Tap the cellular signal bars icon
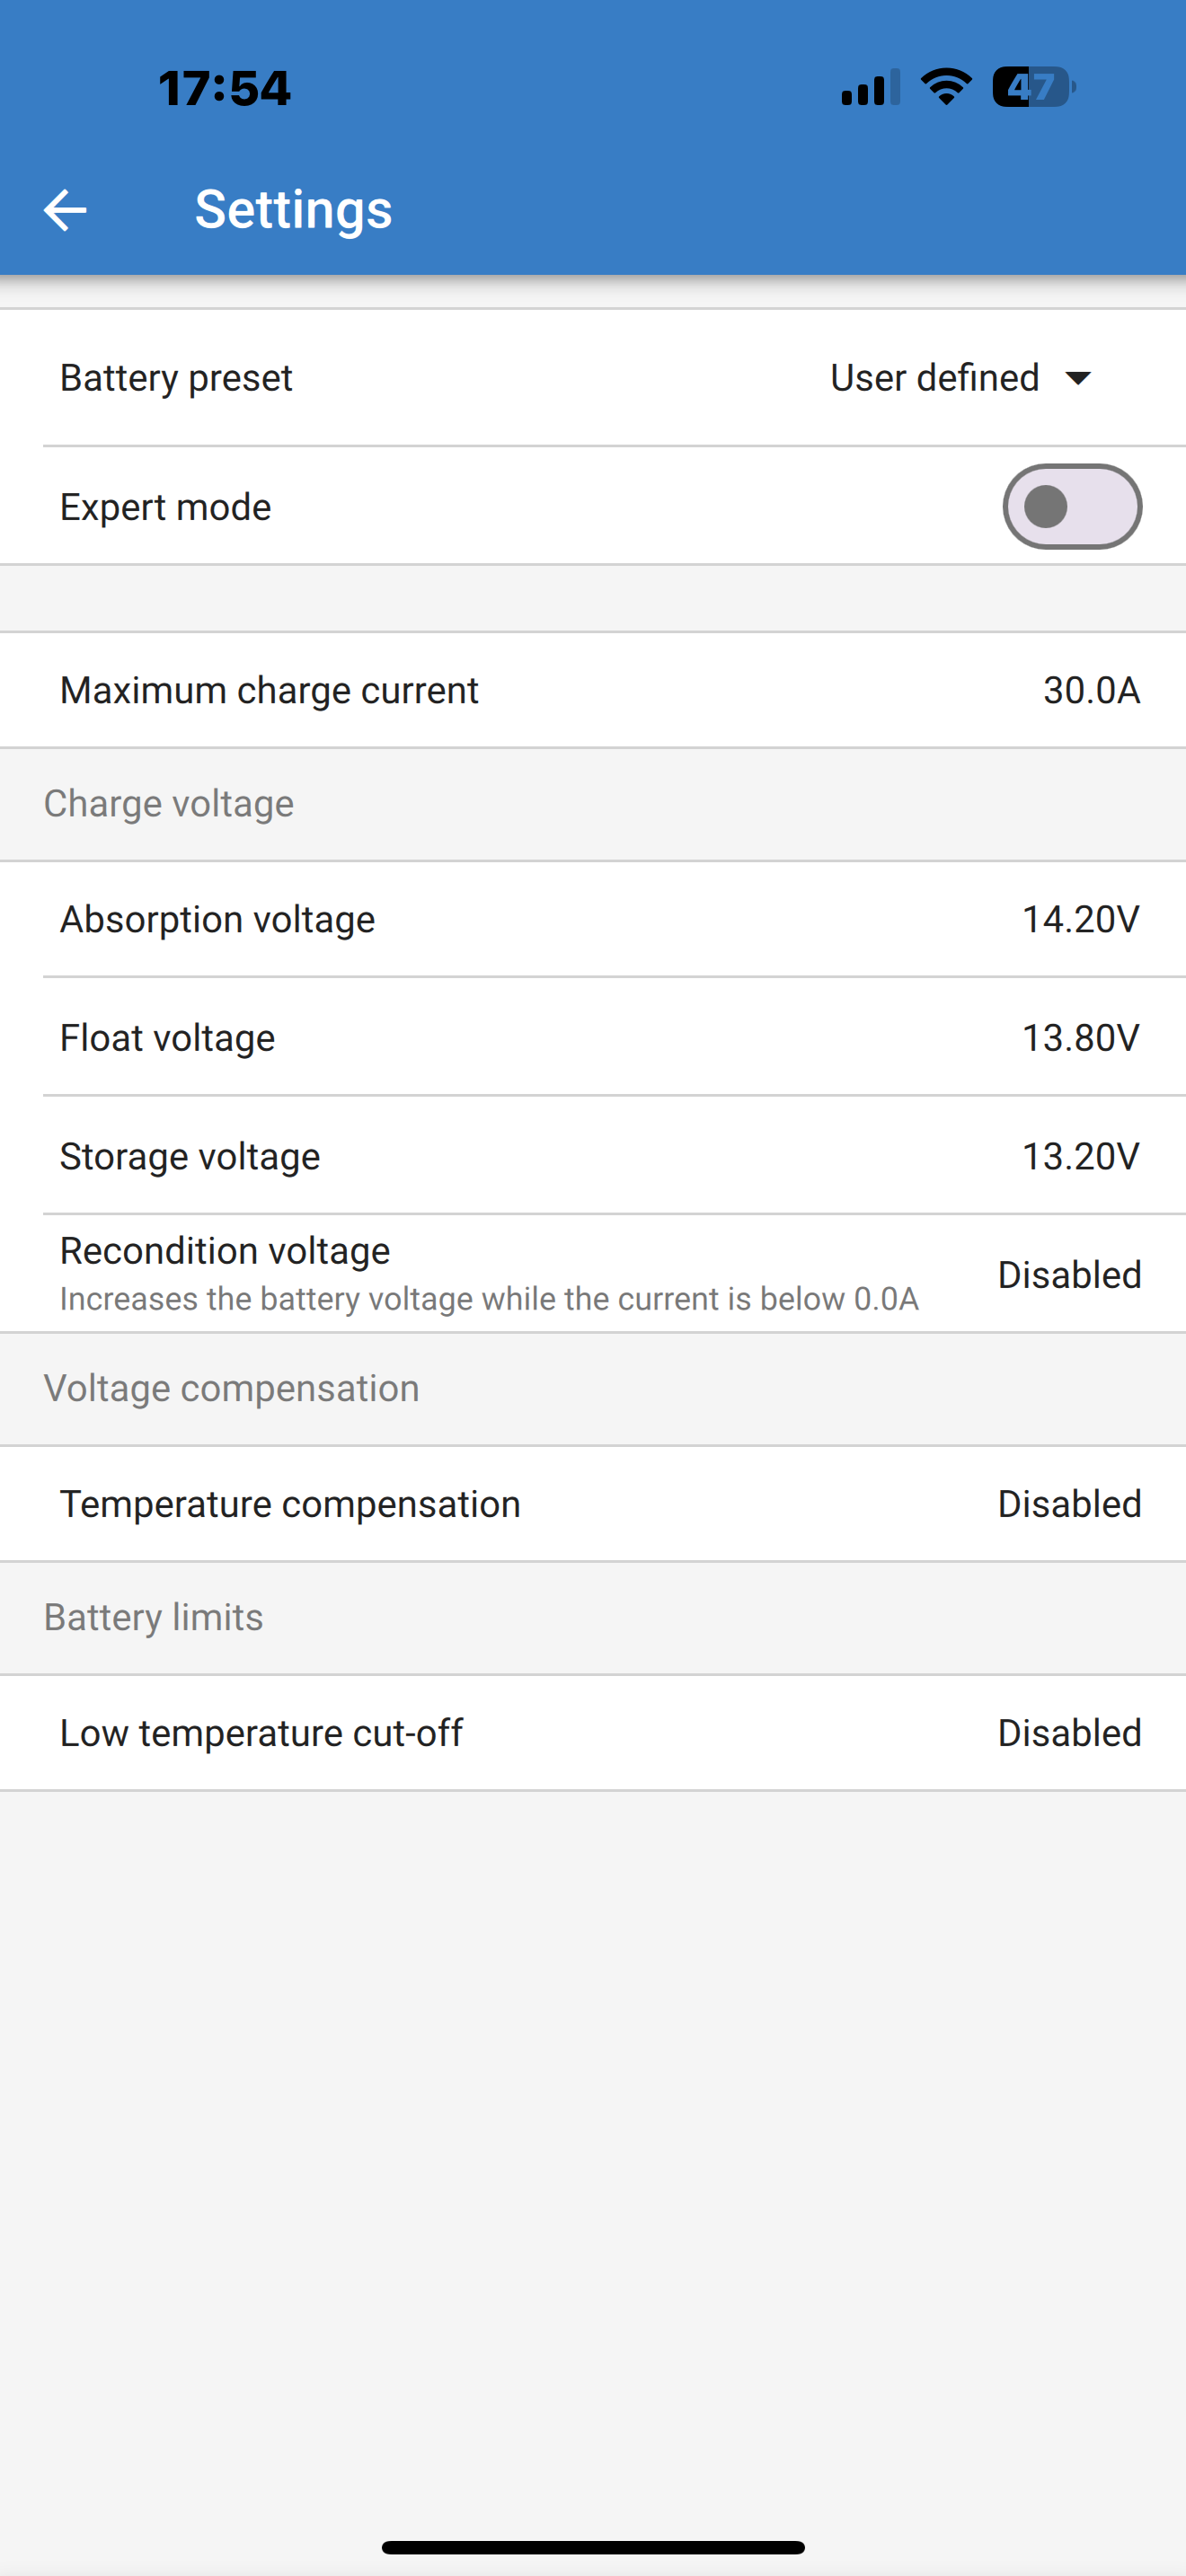The image size is (1186, 2576). pyautogui.click(x=870, y=87)
